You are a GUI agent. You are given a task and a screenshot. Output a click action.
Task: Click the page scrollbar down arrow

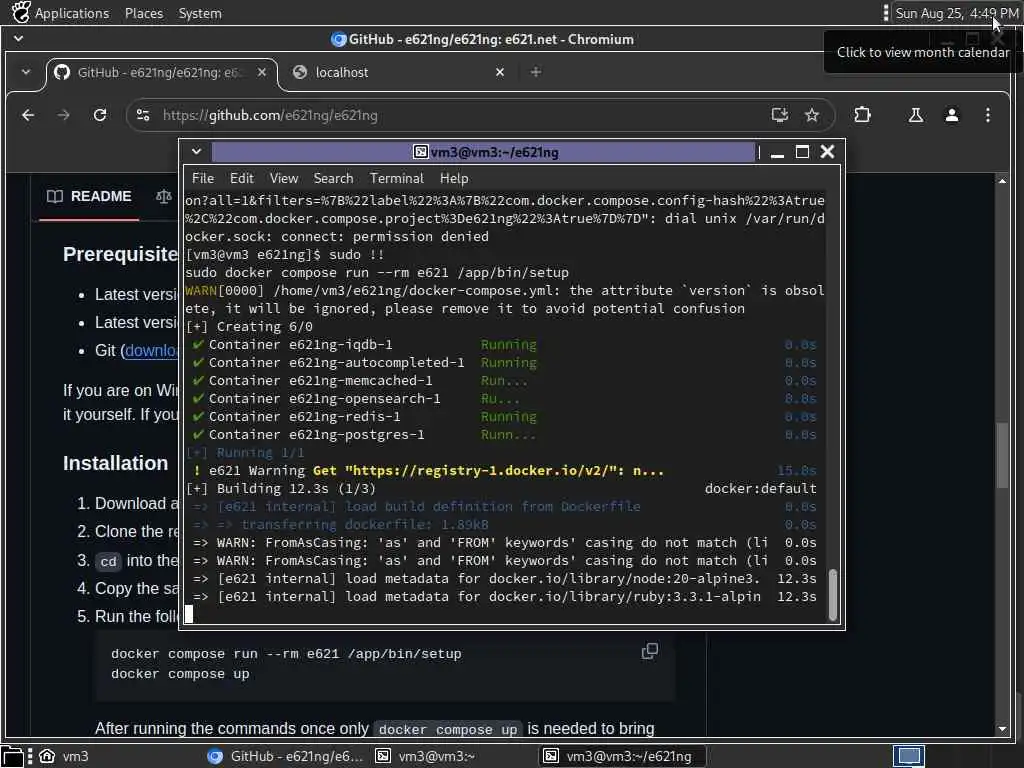1002,729
